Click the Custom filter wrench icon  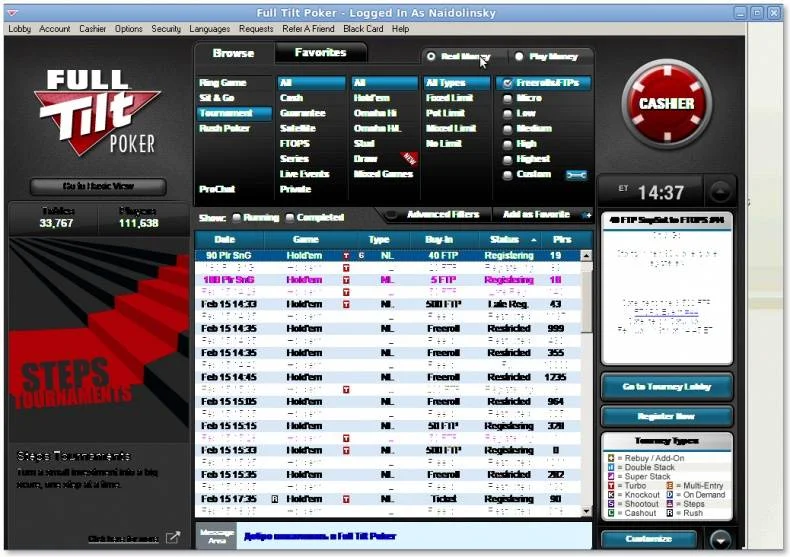click(x=576, y=175)
